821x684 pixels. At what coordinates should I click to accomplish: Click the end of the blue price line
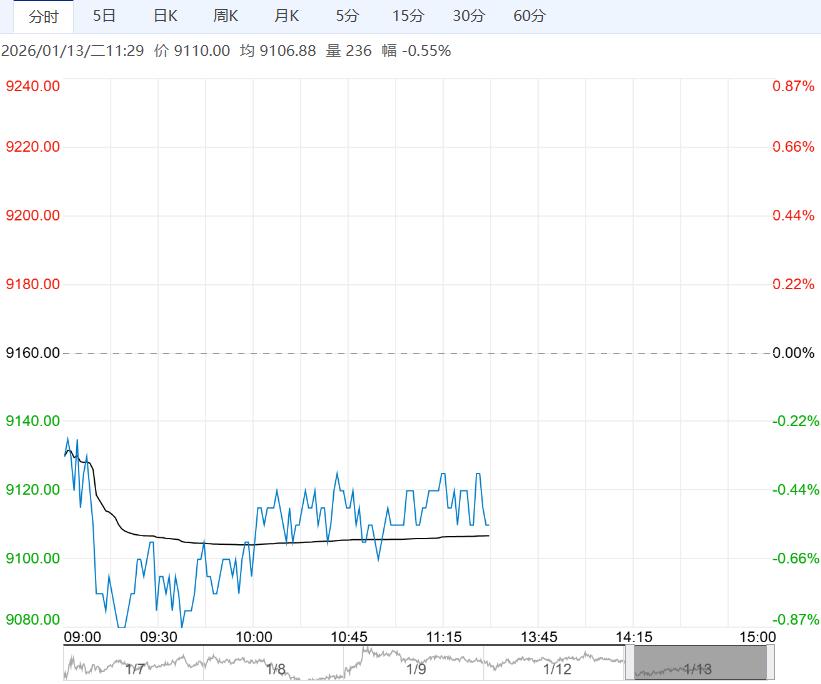tap(488, 524)
